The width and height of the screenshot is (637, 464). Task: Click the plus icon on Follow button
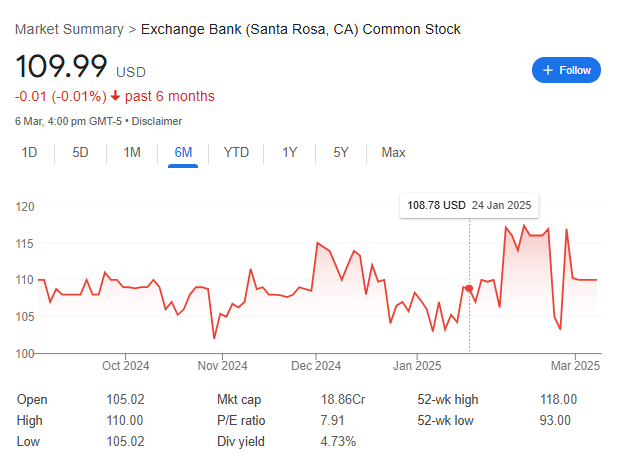548,70
